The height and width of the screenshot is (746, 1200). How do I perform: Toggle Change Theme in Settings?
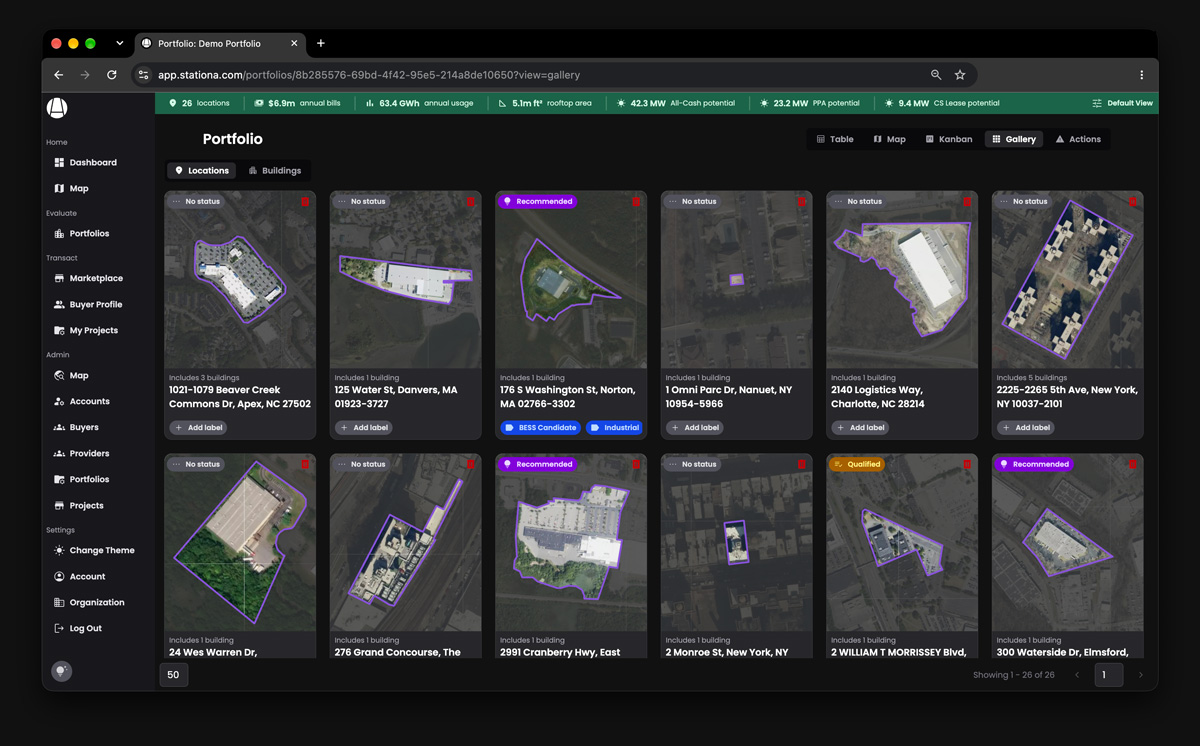coord(93,551)
